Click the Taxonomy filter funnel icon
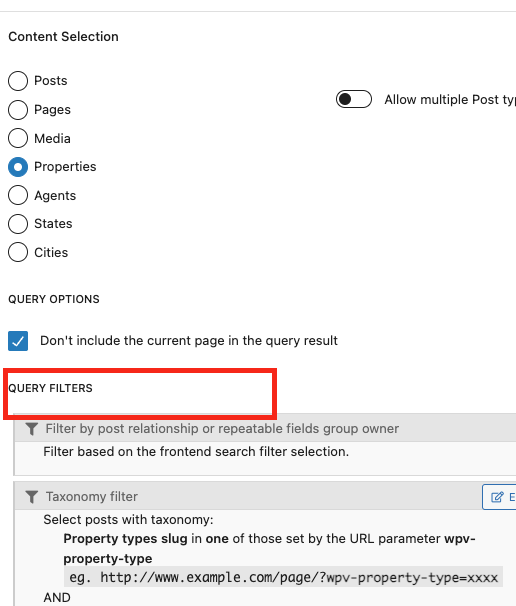Image resolution: width=516 pixels, height=606 pixels. point(32,497)
